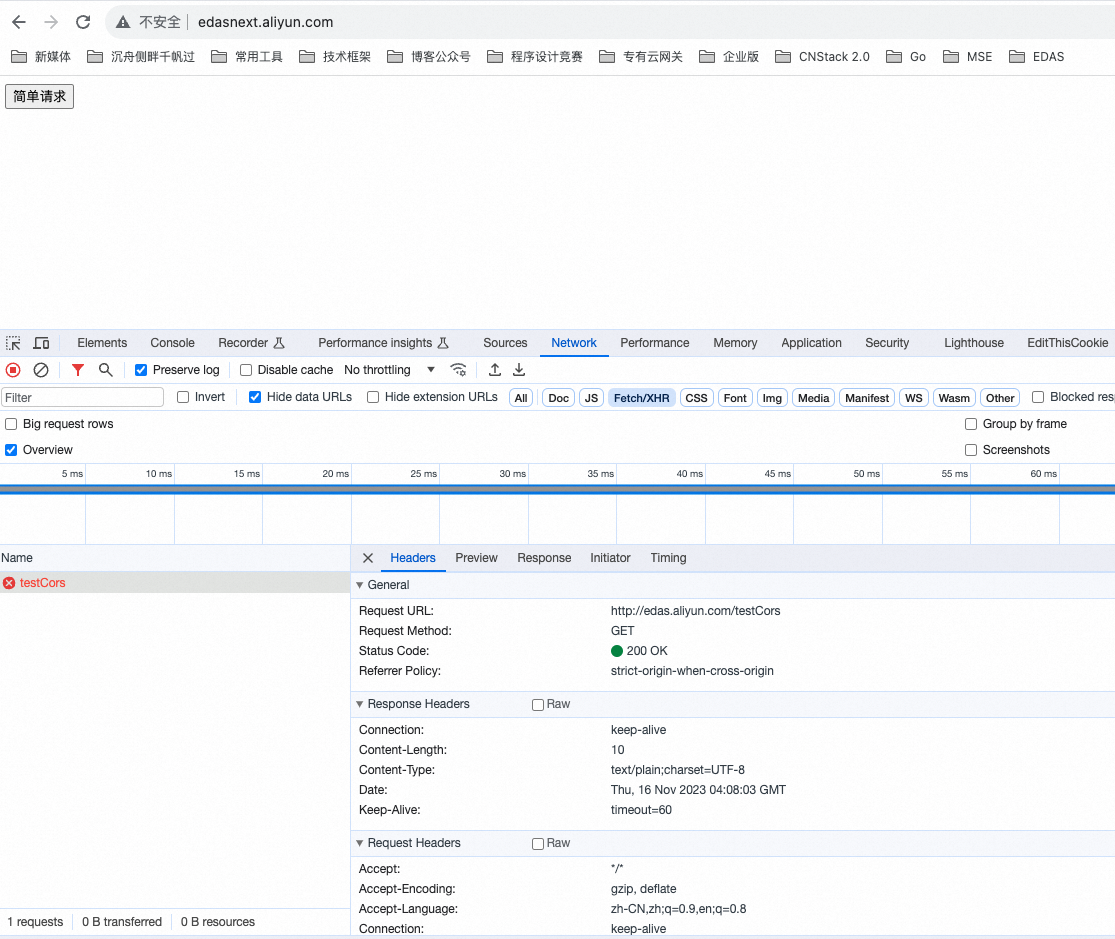1115x939 pixels.
Task: Open network conditions wifi icon
Action: [x=459, y=370]
